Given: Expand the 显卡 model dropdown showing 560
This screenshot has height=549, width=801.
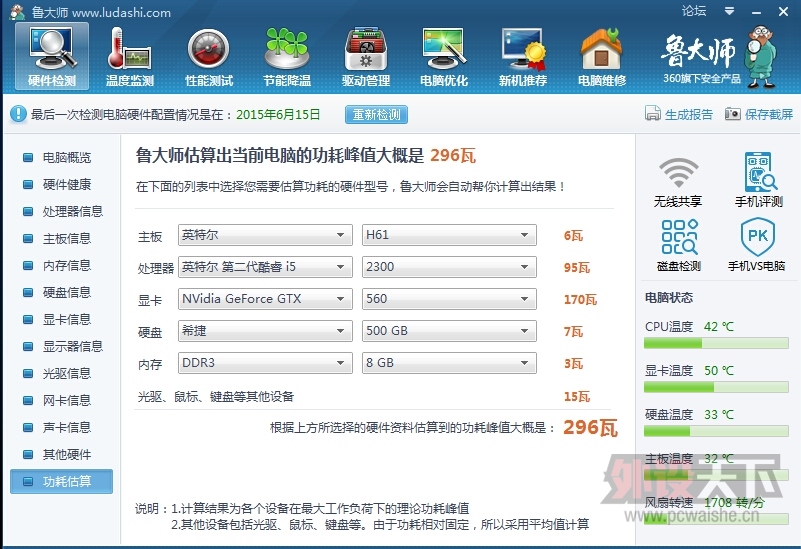Looking at the screenshot, I should 449,299.
